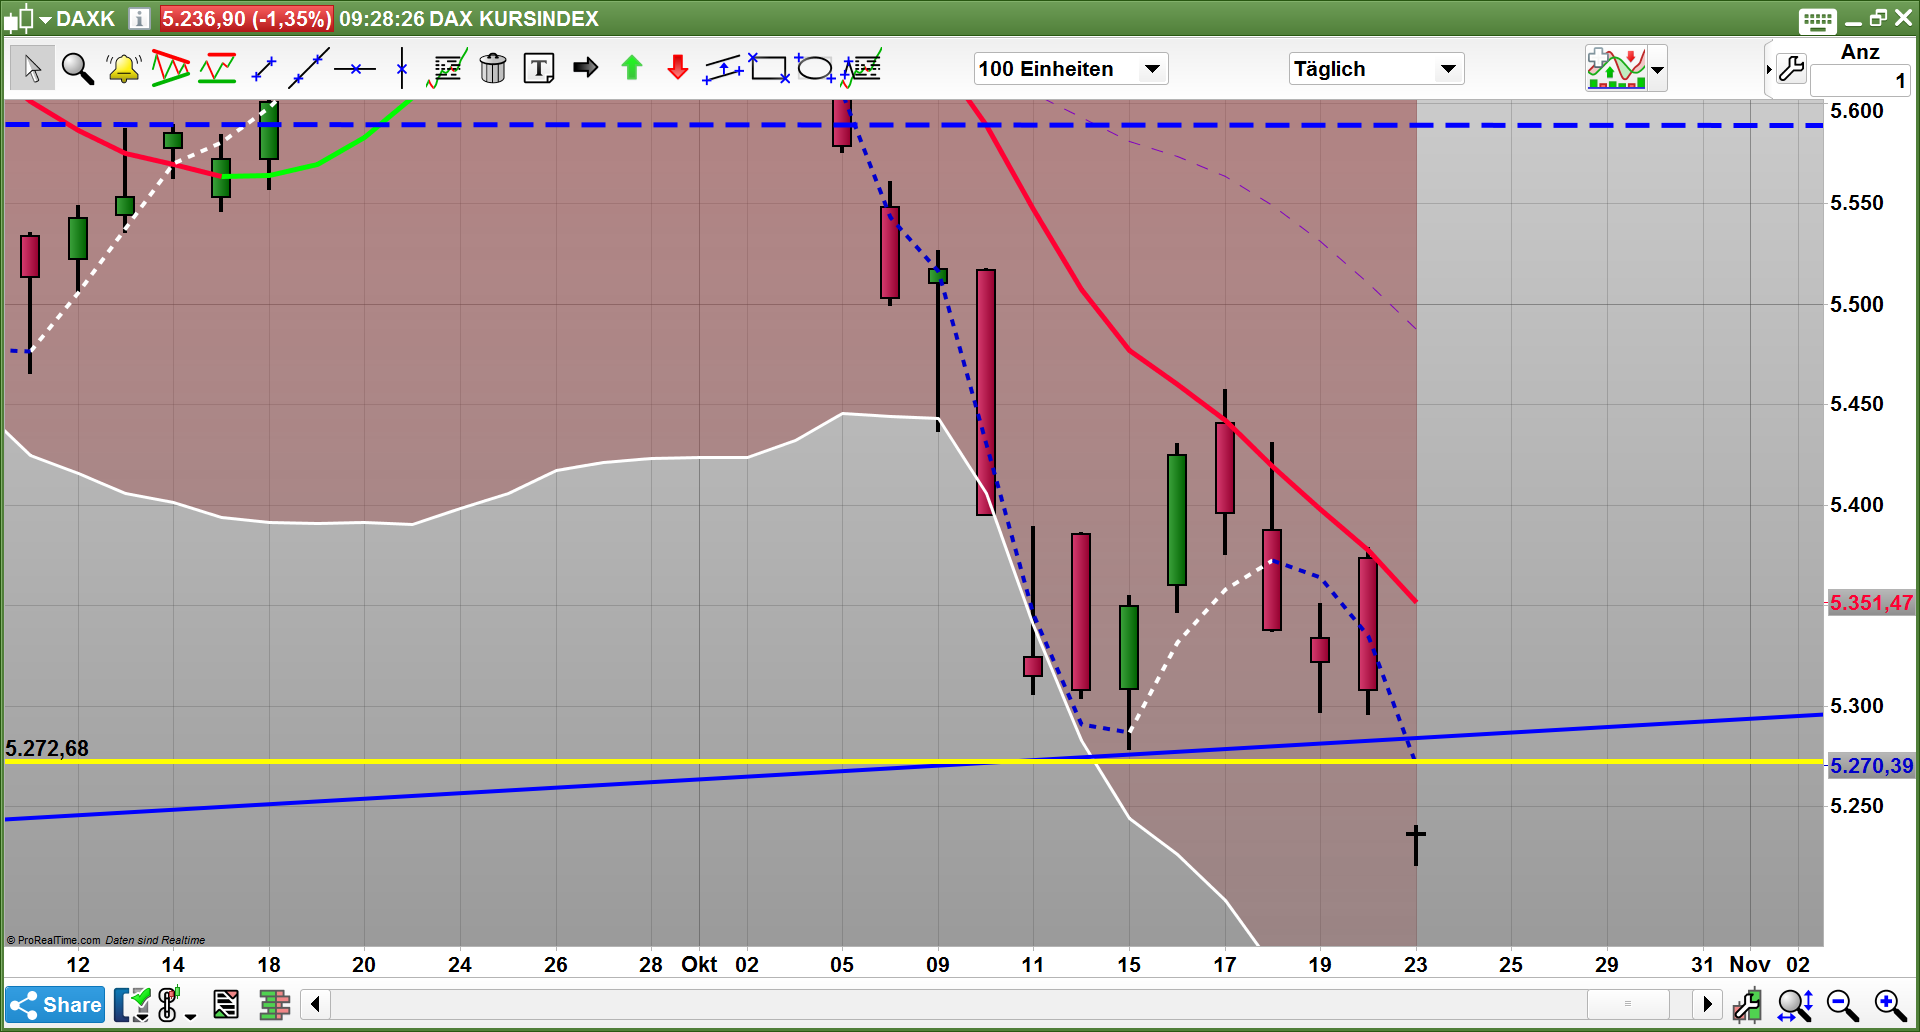This screenshot has width=1920, height=1032.
Task: Place a green up arrow marker
Action: (632, 67)
